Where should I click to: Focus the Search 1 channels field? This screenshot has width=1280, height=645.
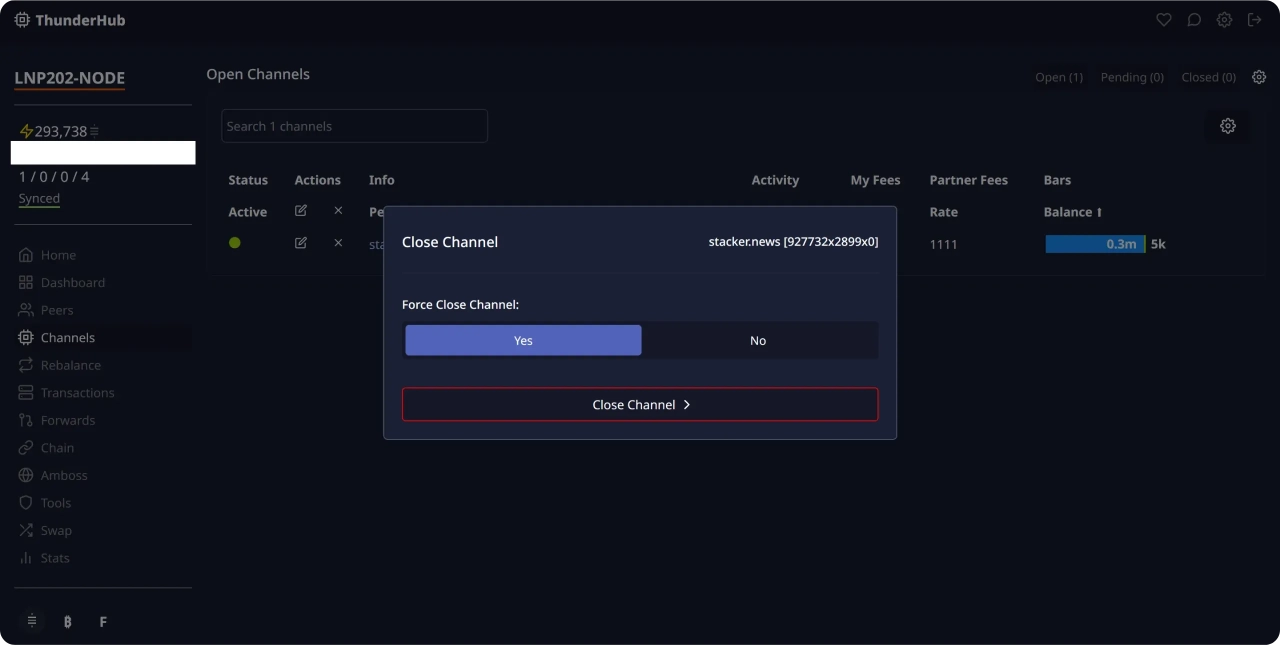(x=354, y=126)
